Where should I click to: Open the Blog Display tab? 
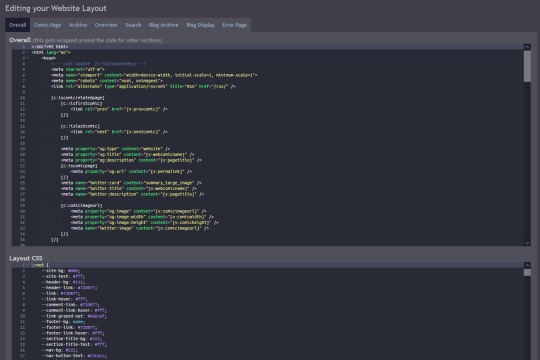click(200, 25)
